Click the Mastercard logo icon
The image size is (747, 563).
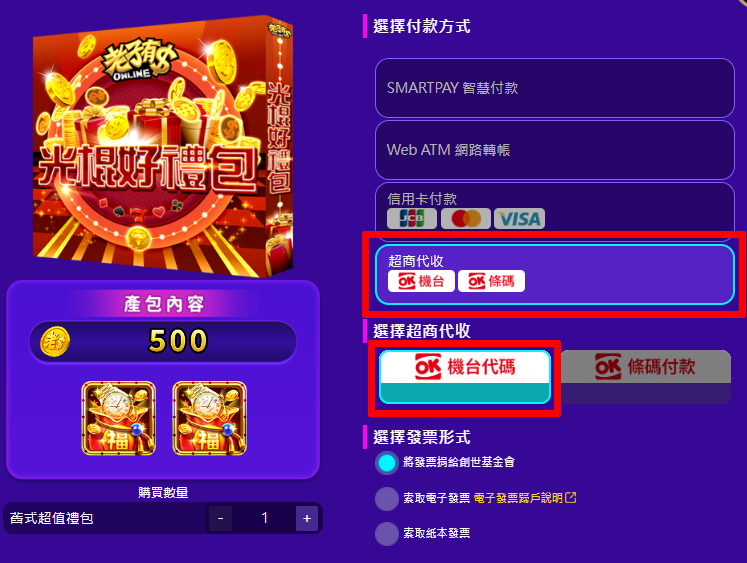[466, 219]
